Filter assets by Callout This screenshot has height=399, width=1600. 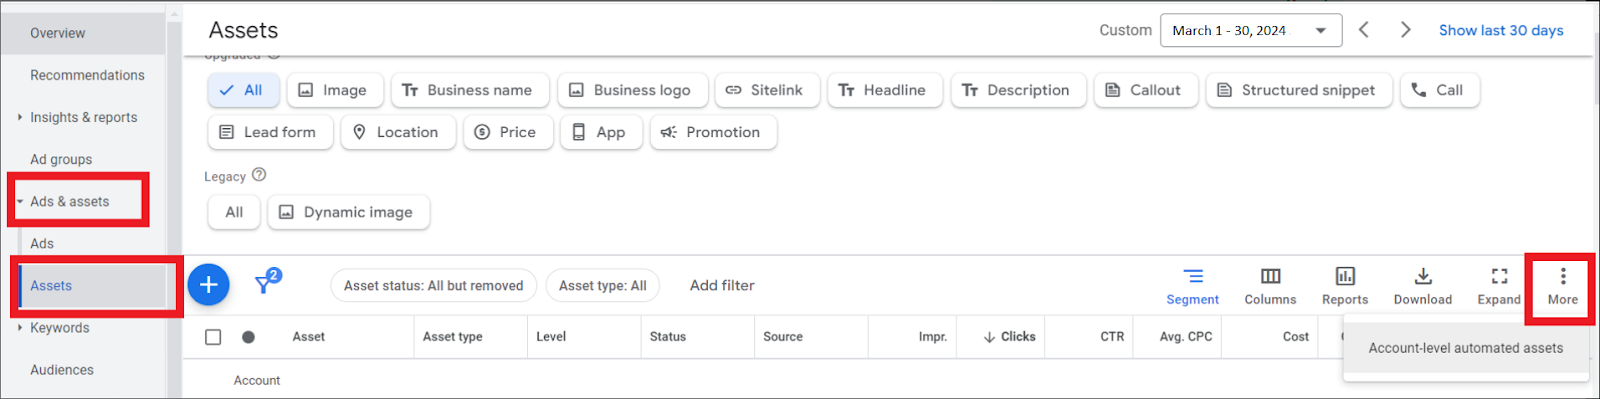[1145, 90]
